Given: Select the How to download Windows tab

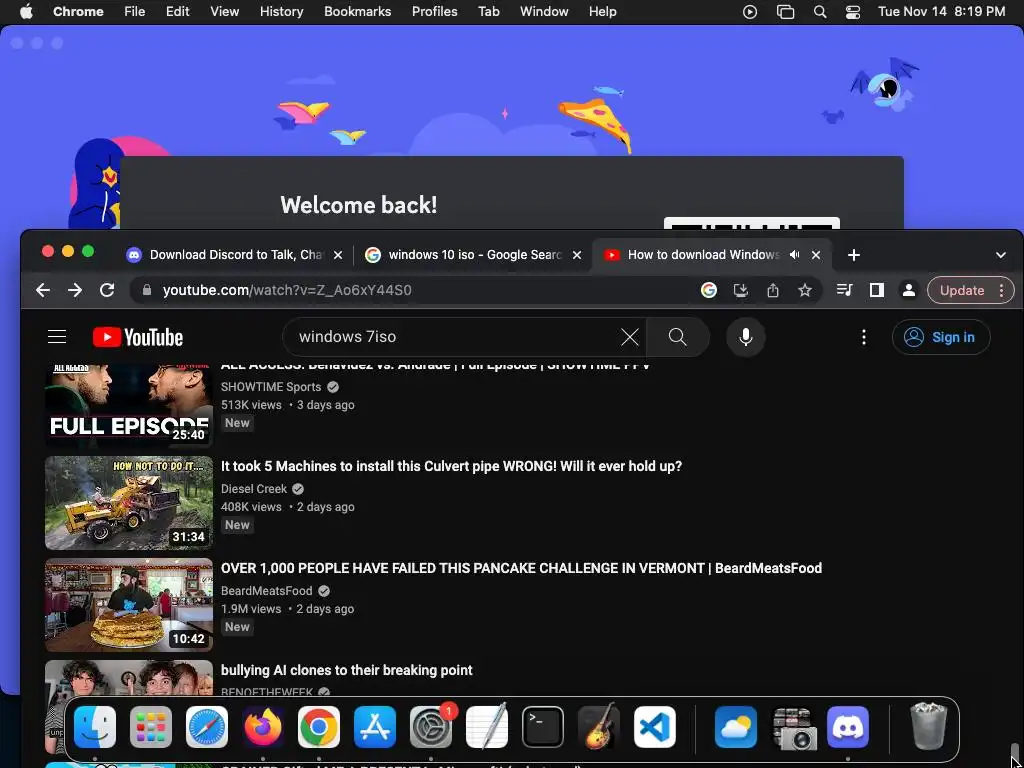Looking at the screenshot, I should pyautogui.click(x=703, y=255).
